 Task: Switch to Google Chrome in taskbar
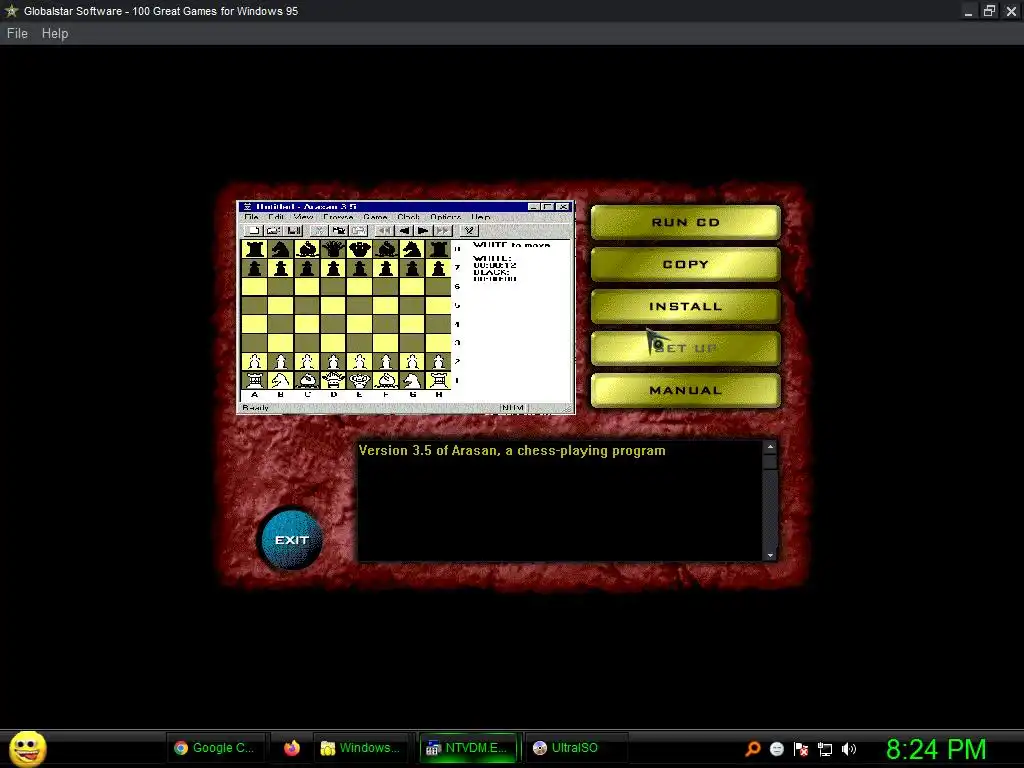(x=215, y=748)
